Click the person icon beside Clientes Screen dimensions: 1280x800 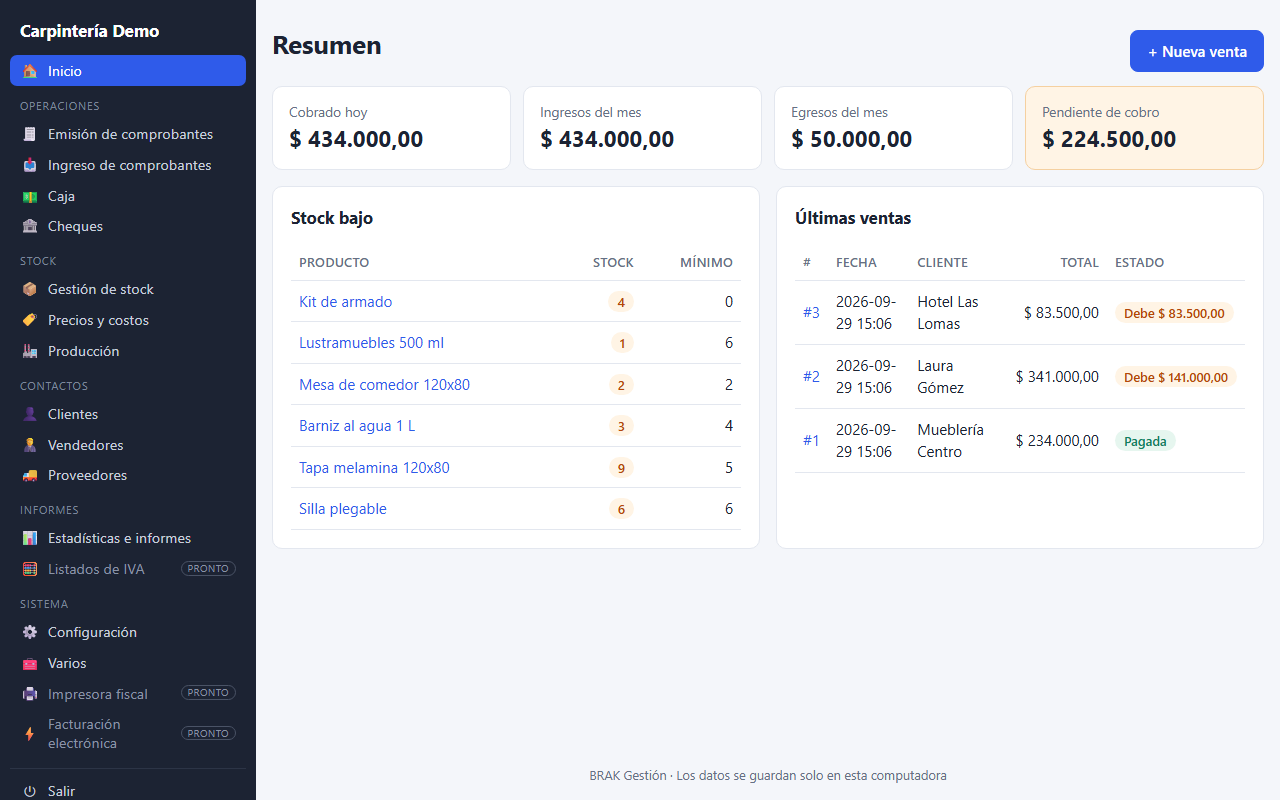click(30, 414)
